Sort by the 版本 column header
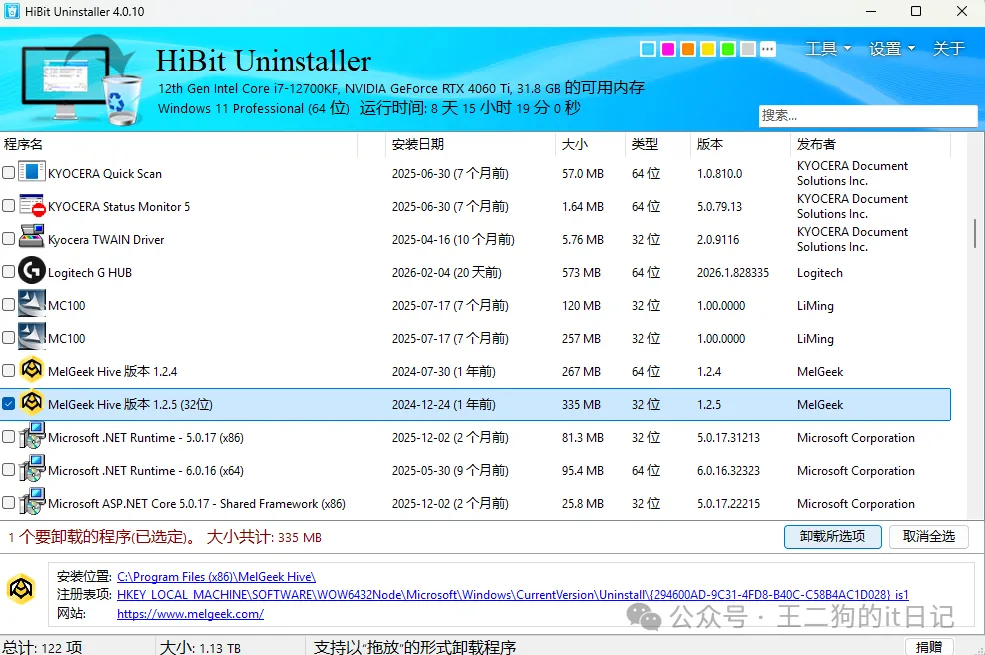Image resolution: width=985 pixels, height=655 pixels. (740, 144)
